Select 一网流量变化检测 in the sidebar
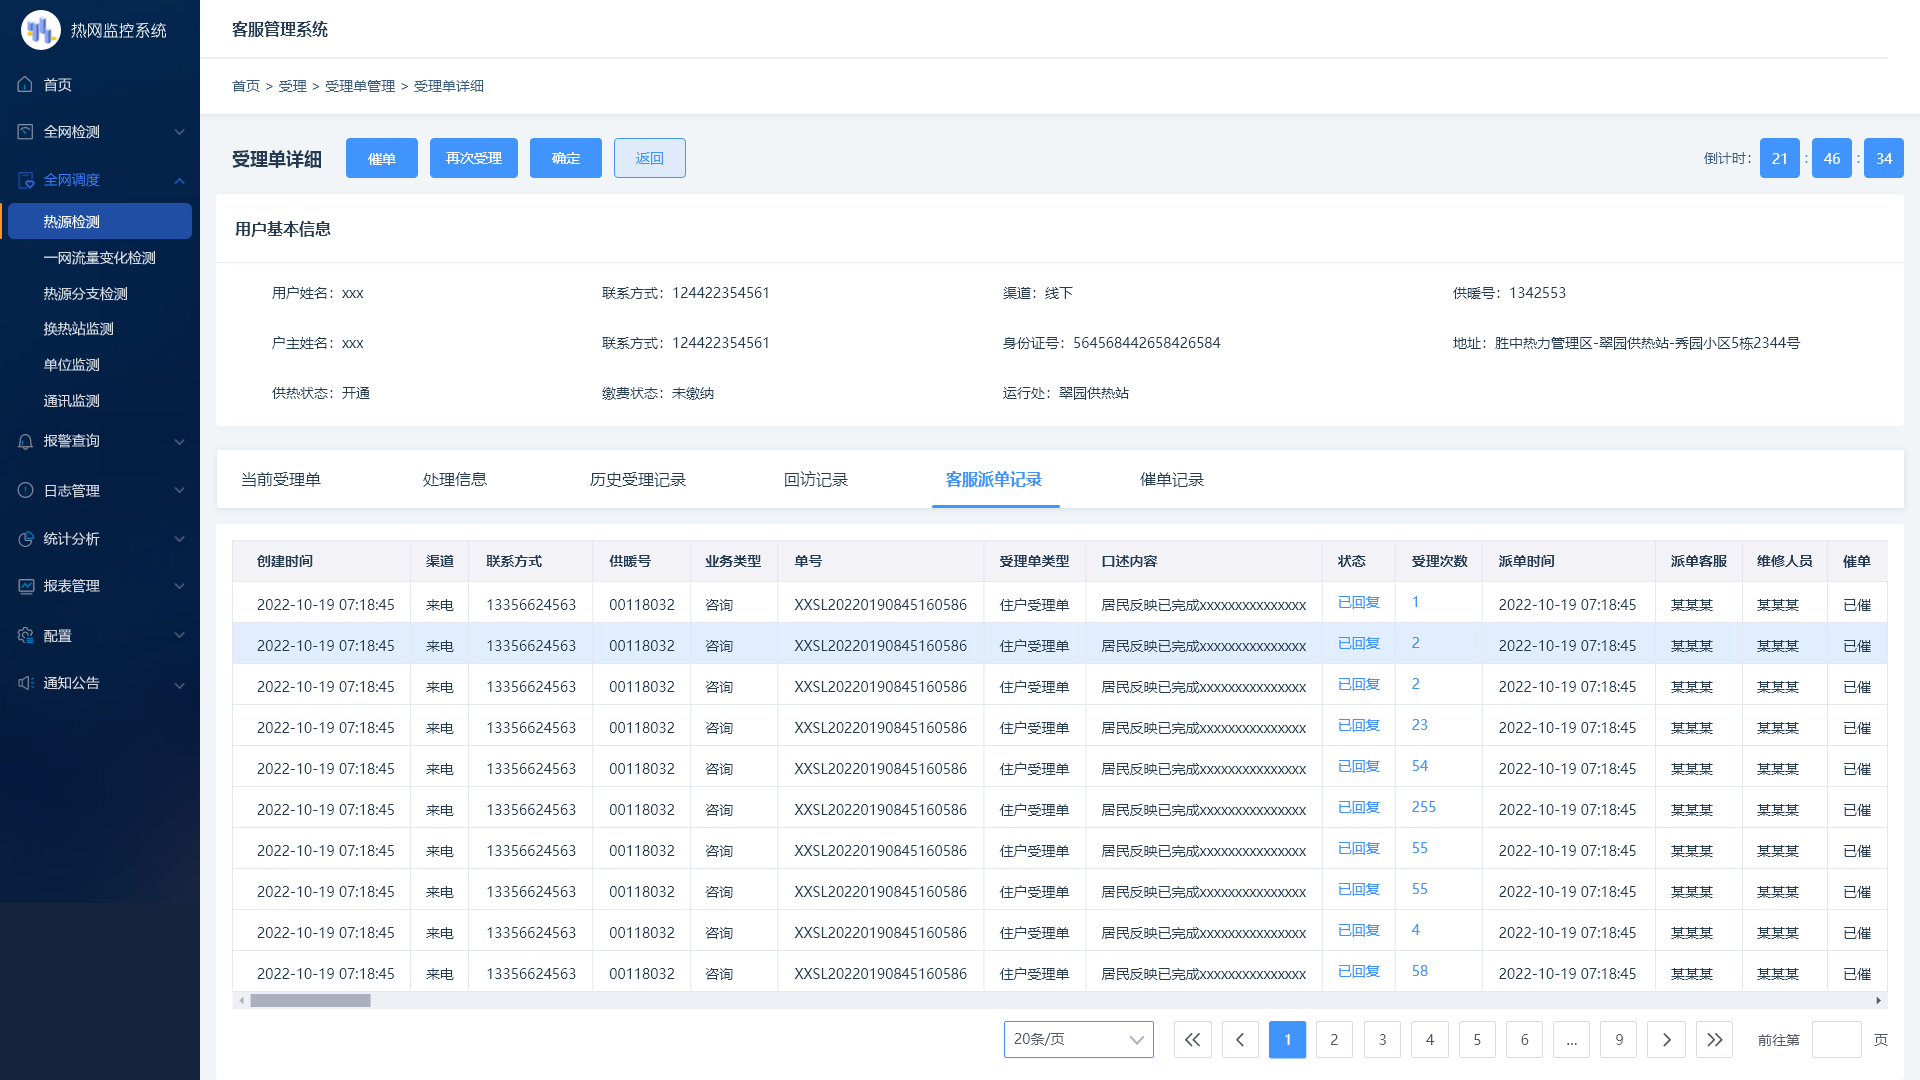 pos(100,258)
